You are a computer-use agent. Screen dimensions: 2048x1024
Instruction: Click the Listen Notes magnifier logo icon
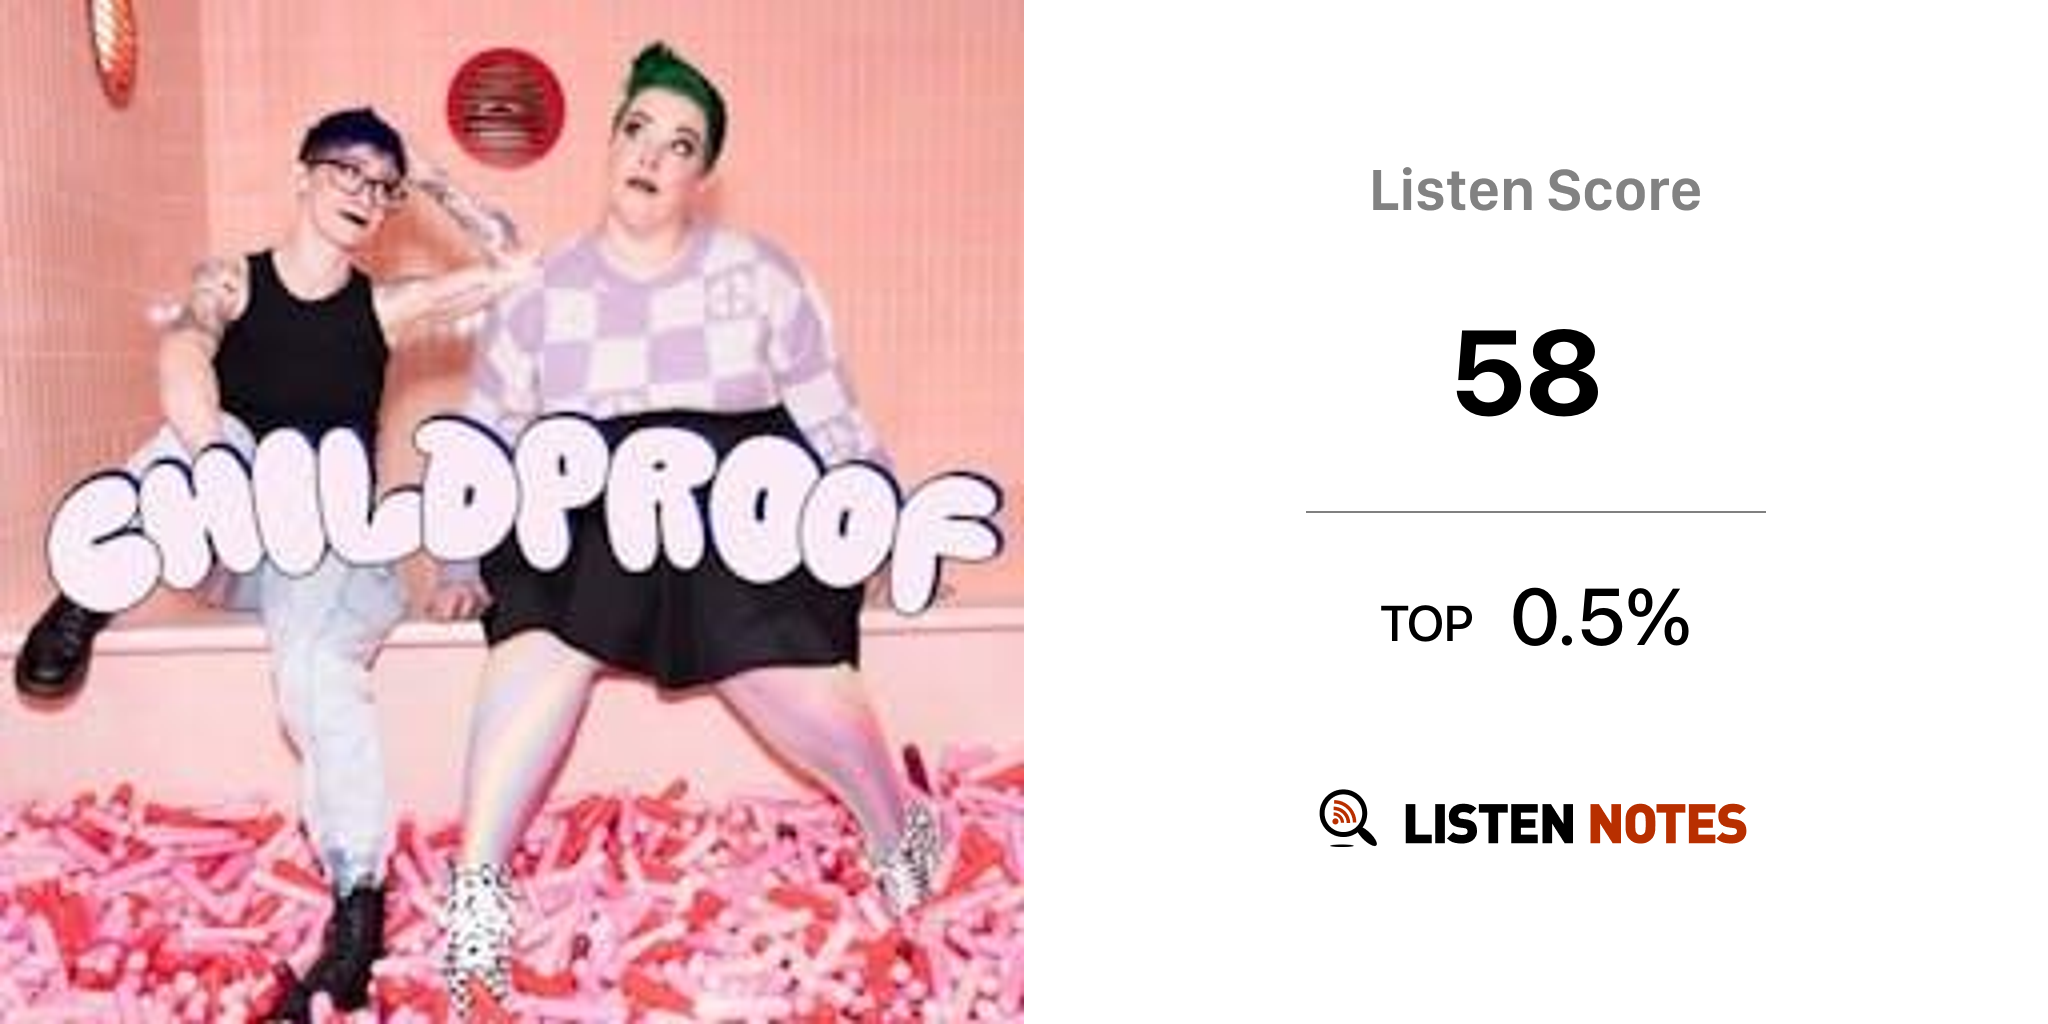click(1347, 819)
